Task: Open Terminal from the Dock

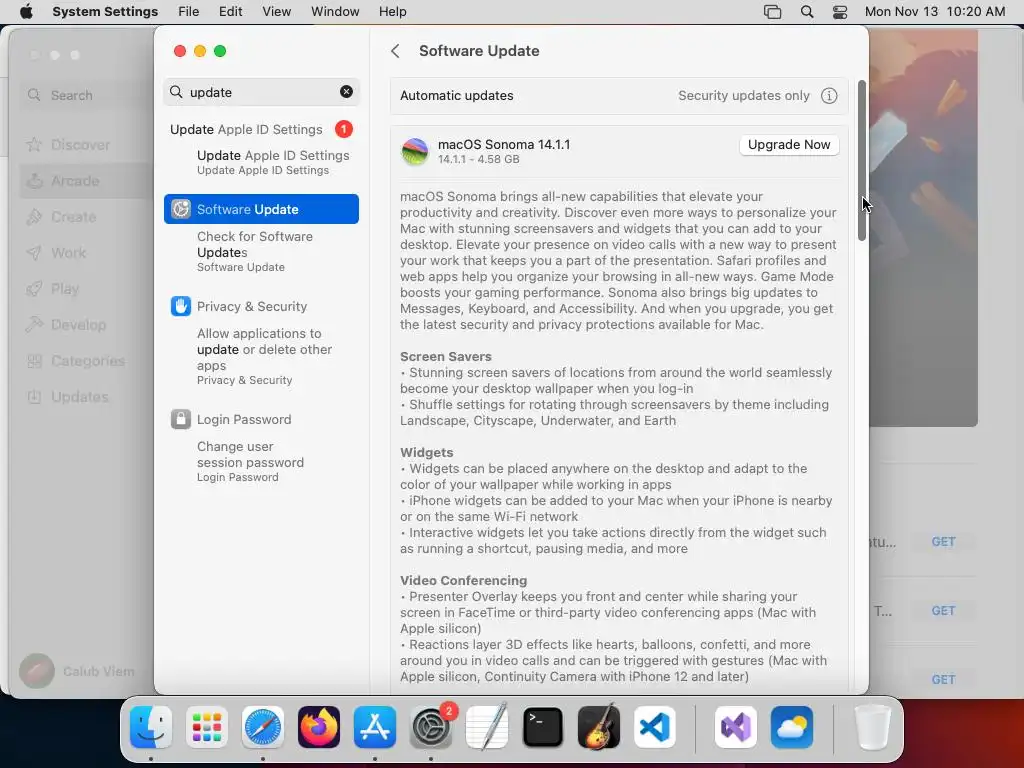Action: 543,727
